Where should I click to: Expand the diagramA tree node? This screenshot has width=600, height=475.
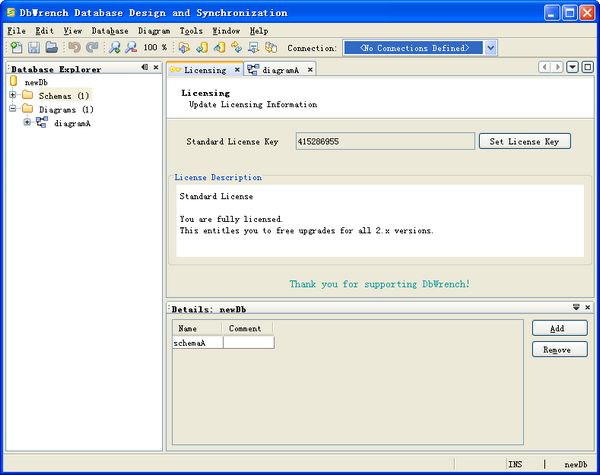click(x=27, y=122)
